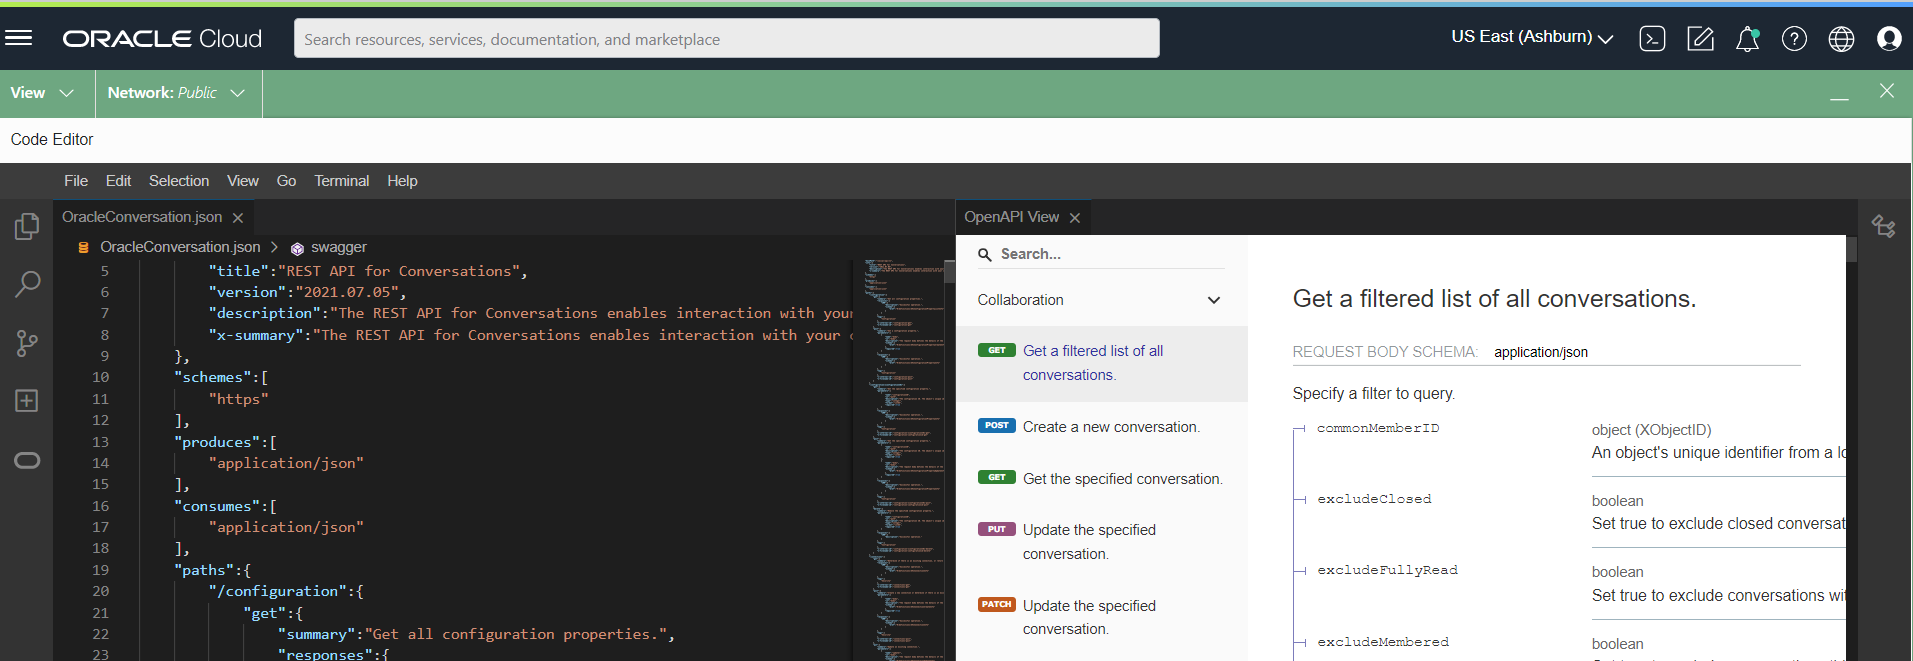Open the rounded rectangle icon in activity bar
Image resolution: width=1913 pixels, height=661 pixels.
[x=27, y=460]
